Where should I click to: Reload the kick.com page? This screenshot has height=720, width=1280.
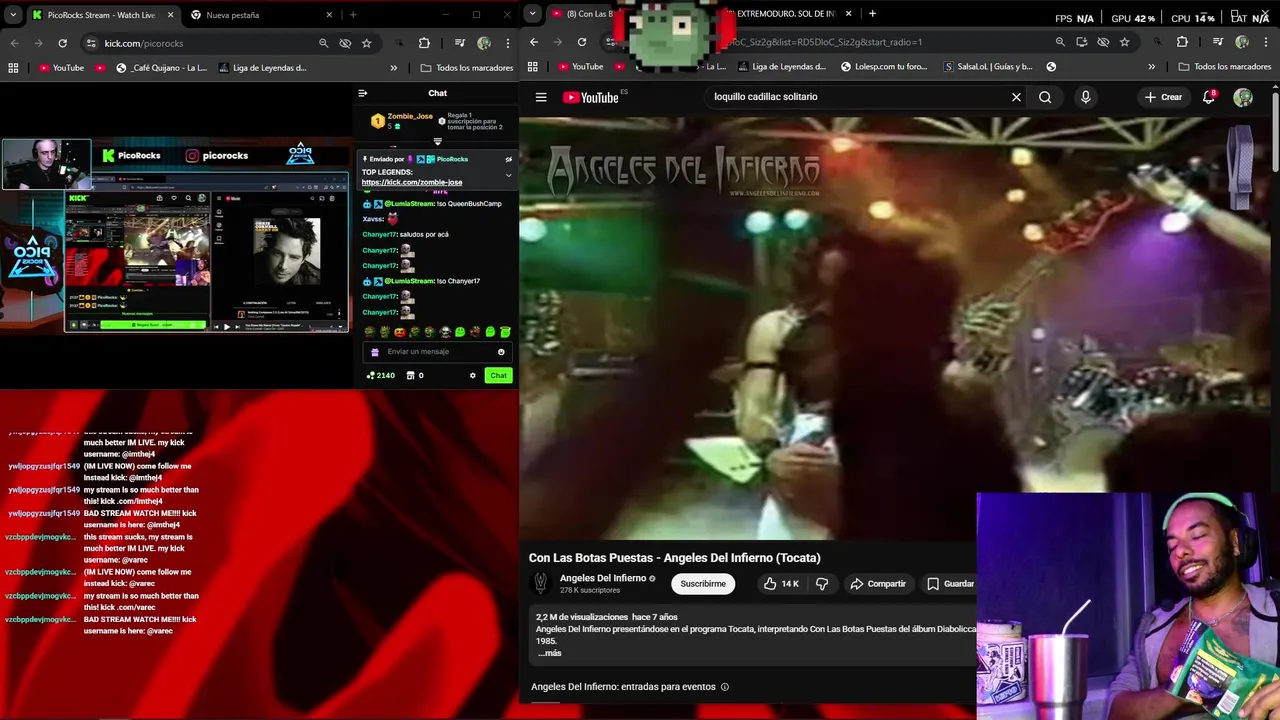pos(62,43)
